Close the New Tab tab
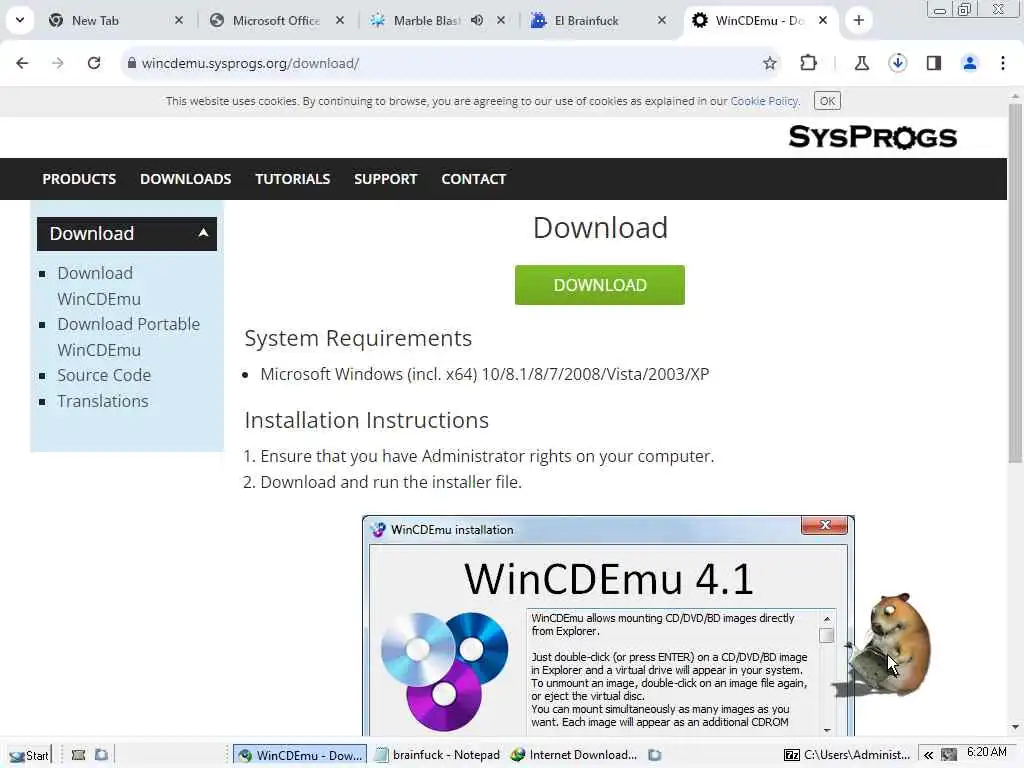The width and height of the screenshot is (1024, 768). point(179,20)
